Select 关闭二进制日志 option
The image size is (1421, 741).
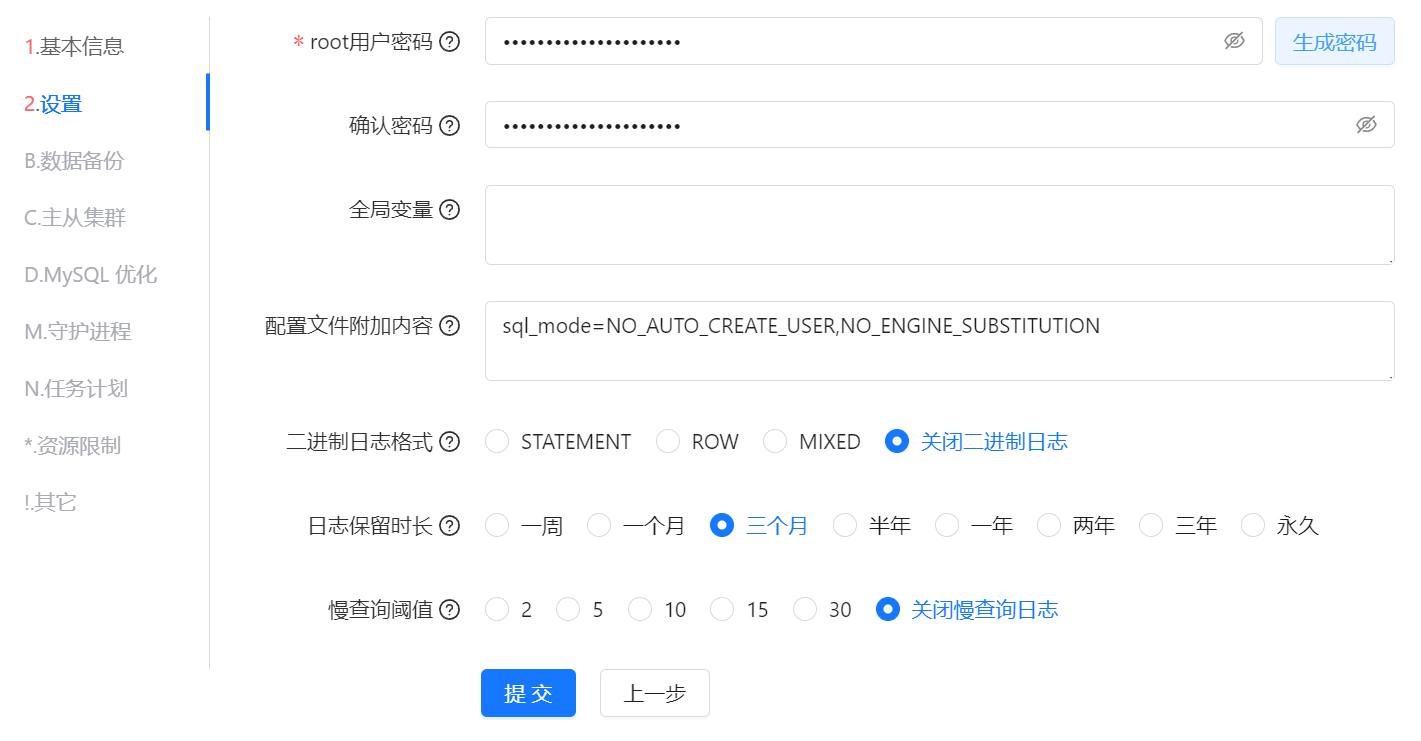coord(897,441)
